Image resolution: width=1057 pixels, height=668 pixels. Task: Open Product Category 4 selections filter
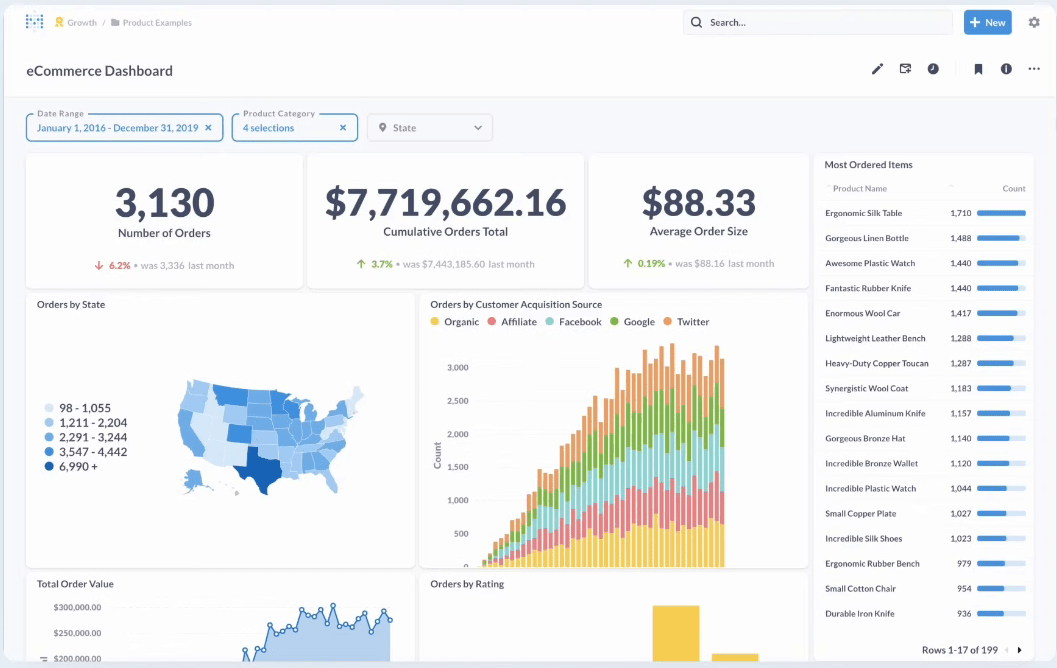coord(268,128)
